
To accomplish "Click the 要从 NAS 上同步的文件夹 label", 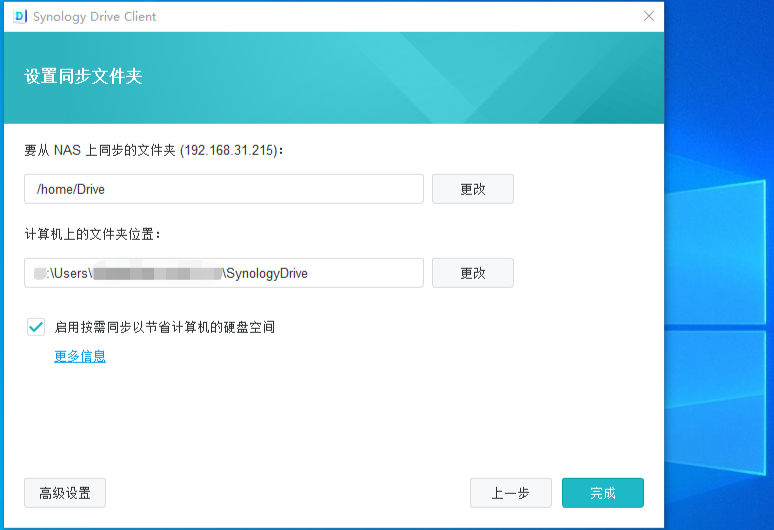I will tap(100, 150).
